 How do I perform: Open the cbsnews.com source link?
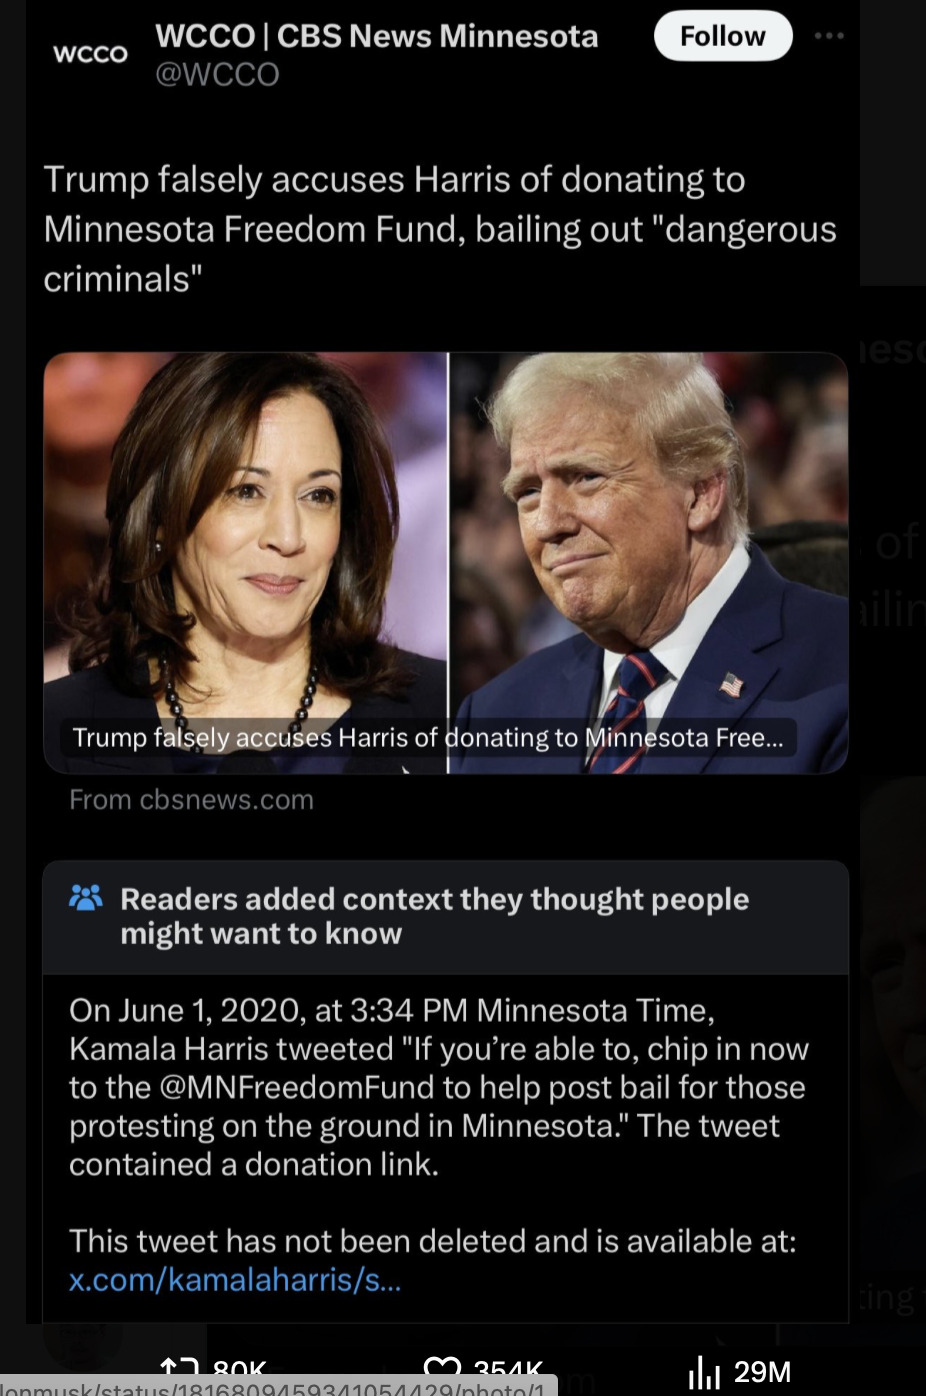tap(191, 800)
